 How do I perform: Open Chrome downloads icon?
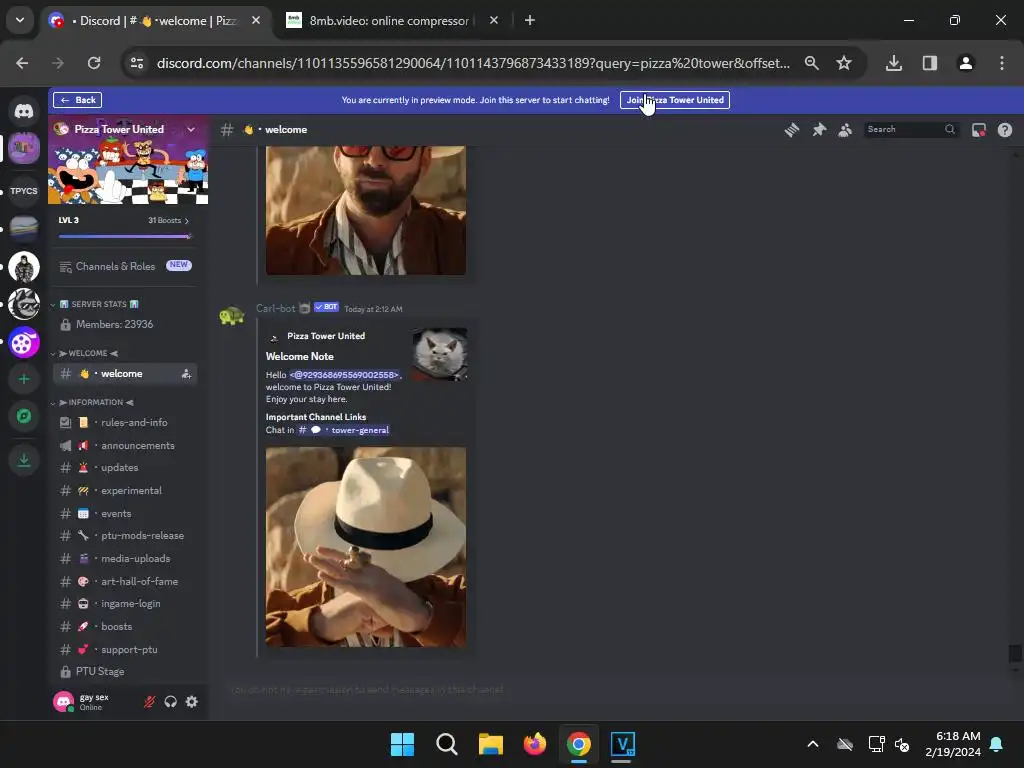[x=894, y=63]
